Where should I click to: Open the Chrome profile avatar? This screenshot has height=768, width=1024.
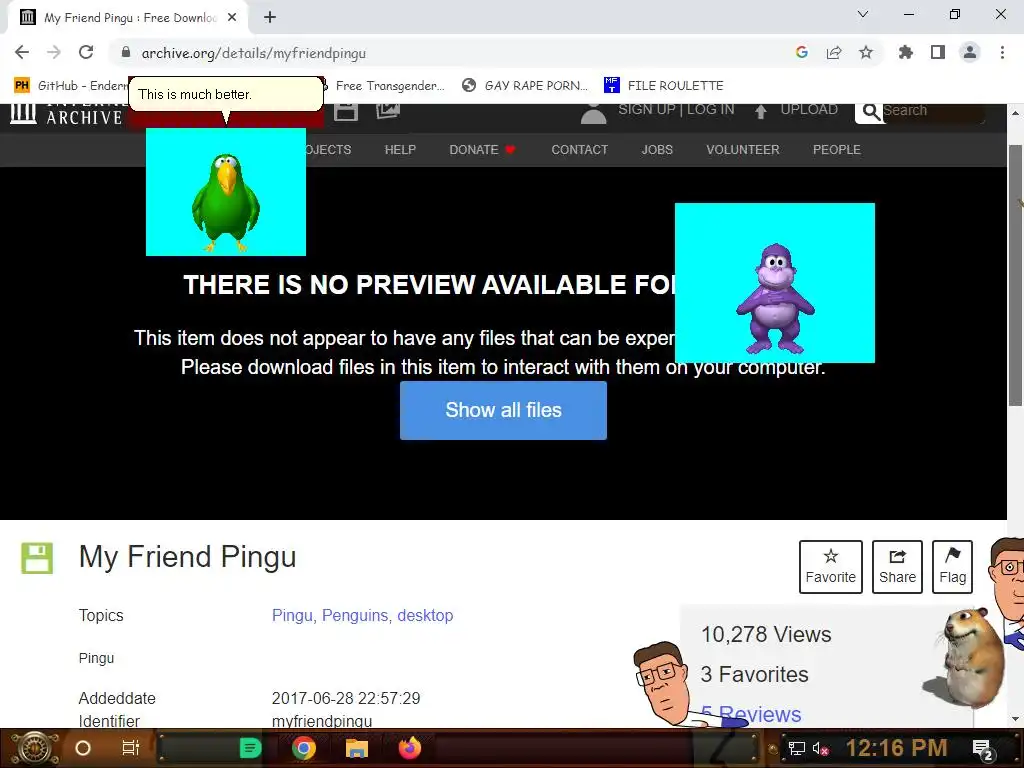pos(970,52)
